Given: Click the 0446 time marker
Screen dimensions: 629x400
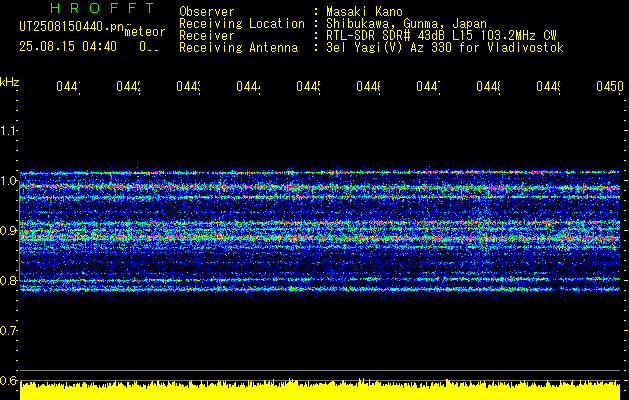Looking at the screenshot, I should pos(369,86).
